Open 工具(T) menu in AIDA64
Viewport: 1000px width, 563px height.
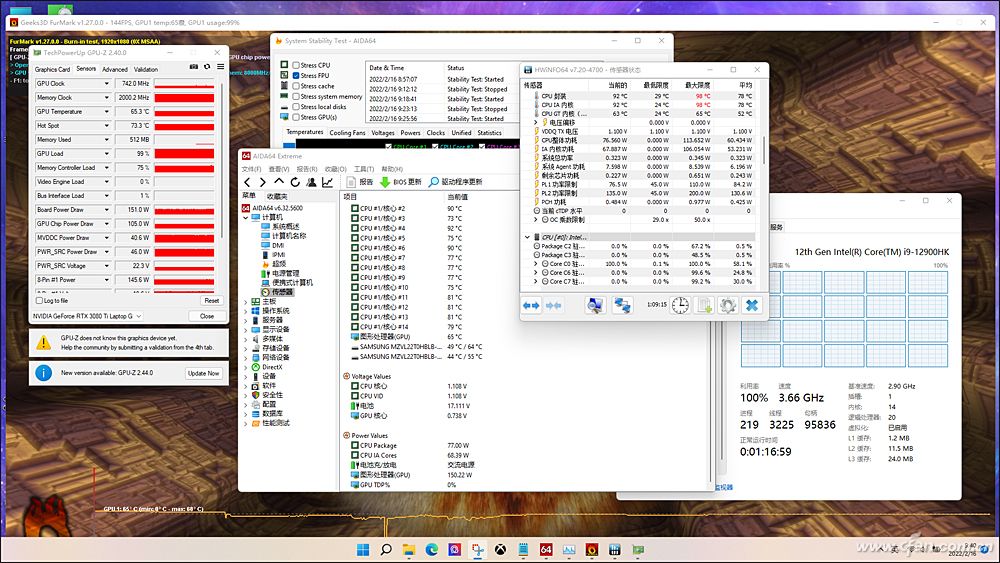click(x=364, y=169)
